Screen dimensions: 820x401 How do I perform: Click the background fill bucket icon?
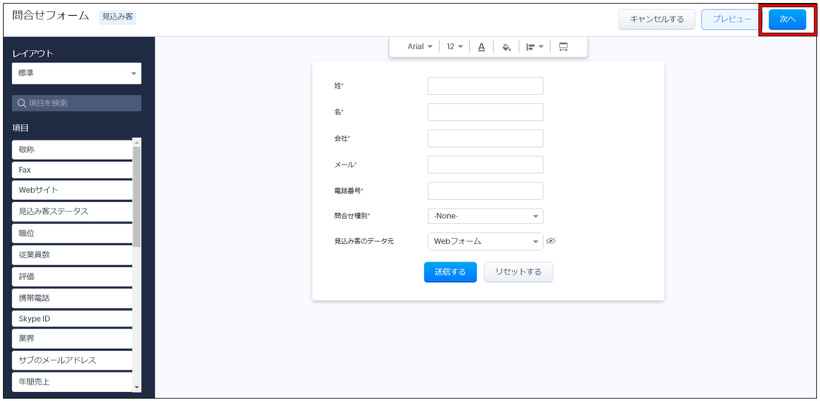point(506,47)
